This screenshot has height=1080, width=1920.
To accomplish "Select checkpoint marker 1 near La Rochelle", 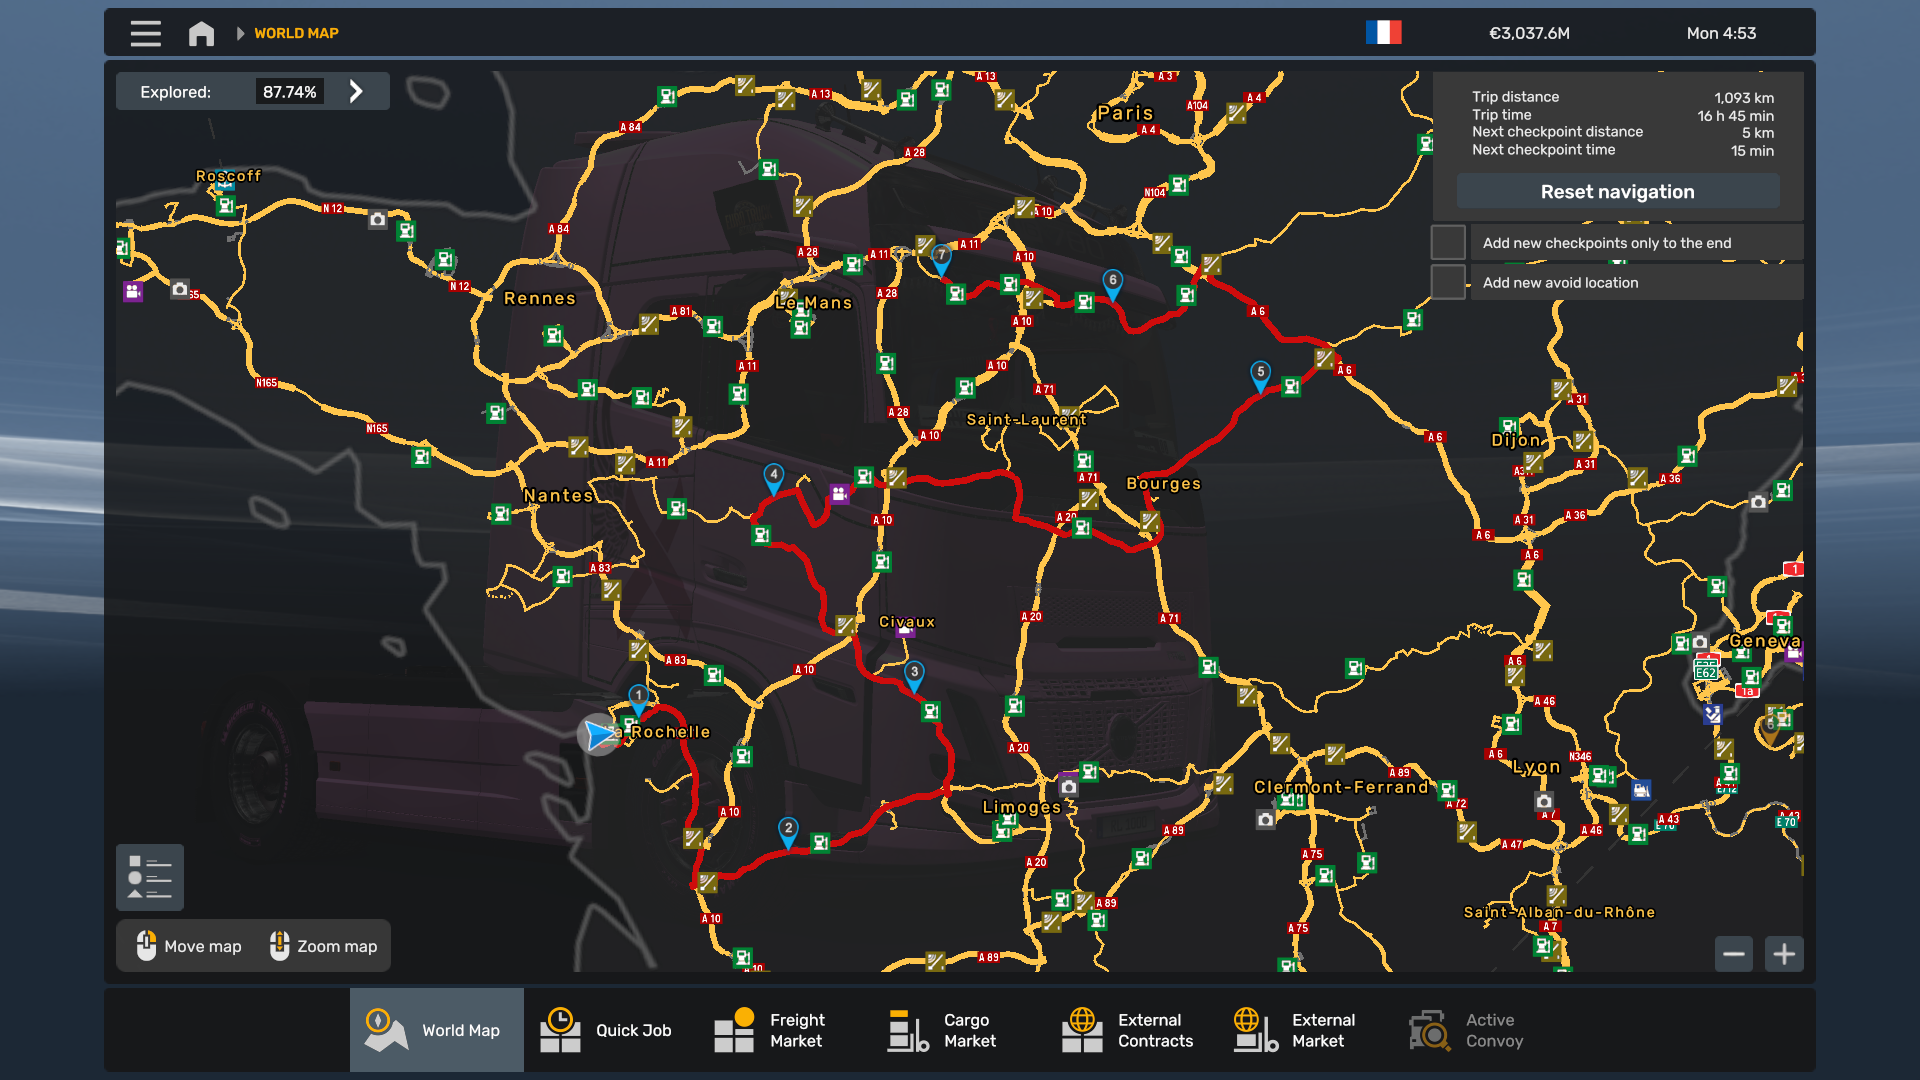I will (x=639, y=699).
